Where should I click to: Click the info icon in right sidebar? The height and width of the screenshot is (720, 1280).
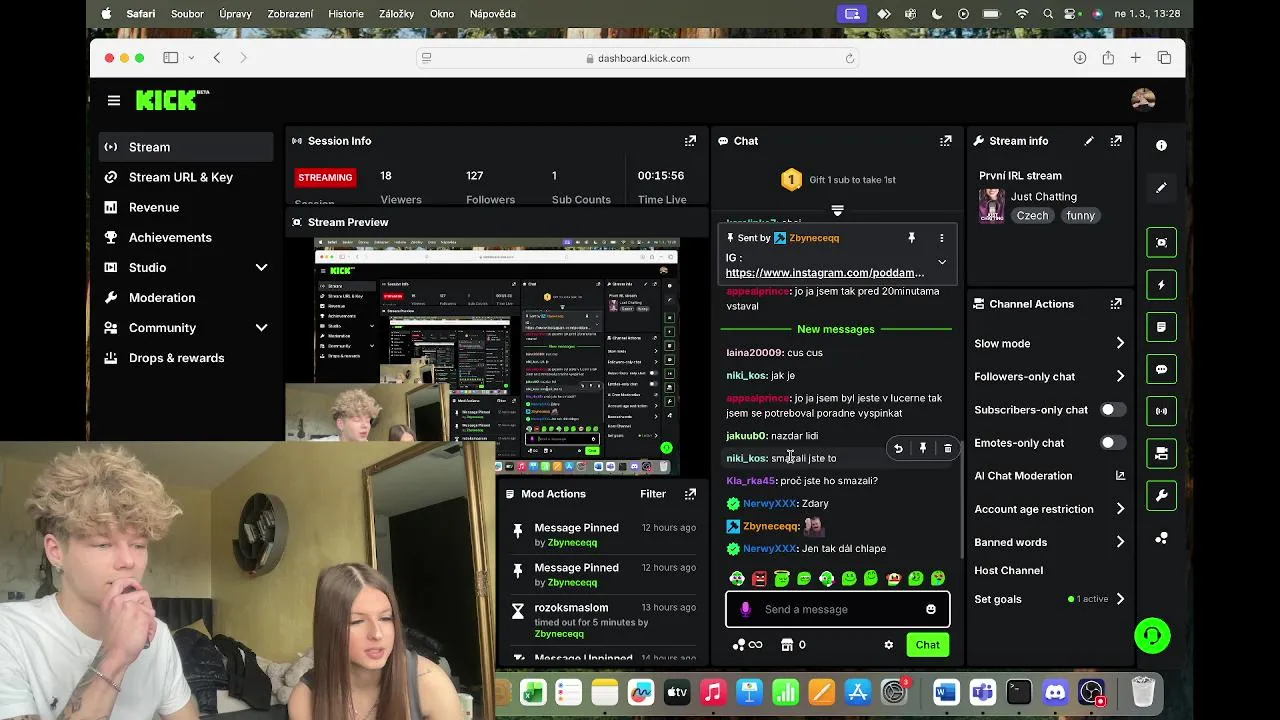pos(1161,146)
